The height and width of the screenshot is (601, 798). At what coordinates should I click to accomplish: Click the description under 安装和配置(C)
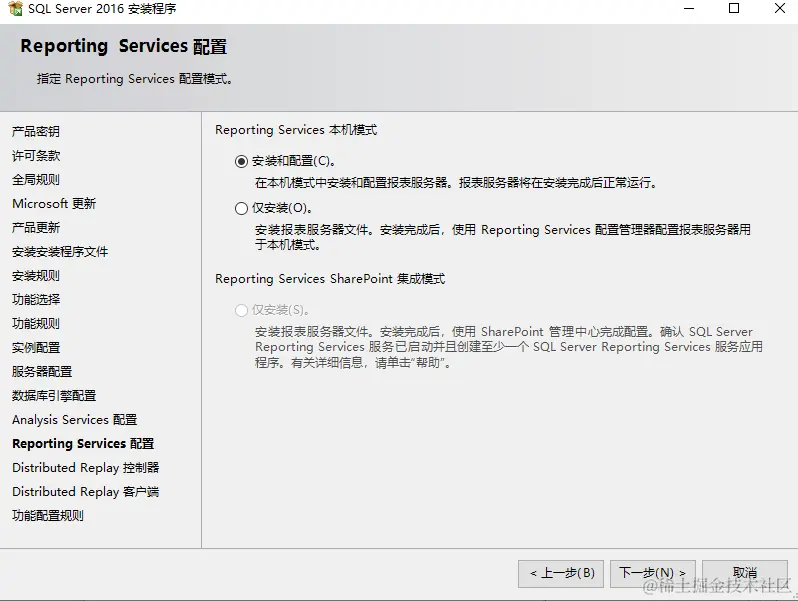455,183
